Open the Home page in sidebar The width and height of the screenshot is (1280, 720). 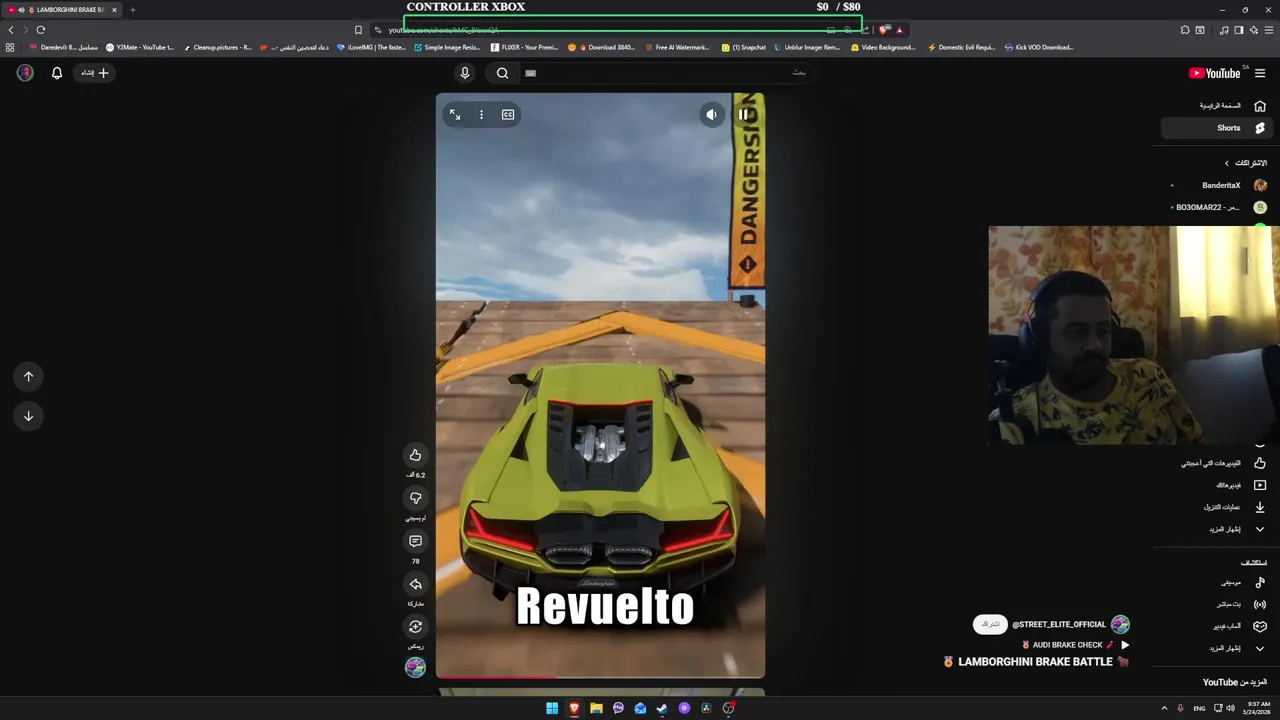tap(1215, 106)
